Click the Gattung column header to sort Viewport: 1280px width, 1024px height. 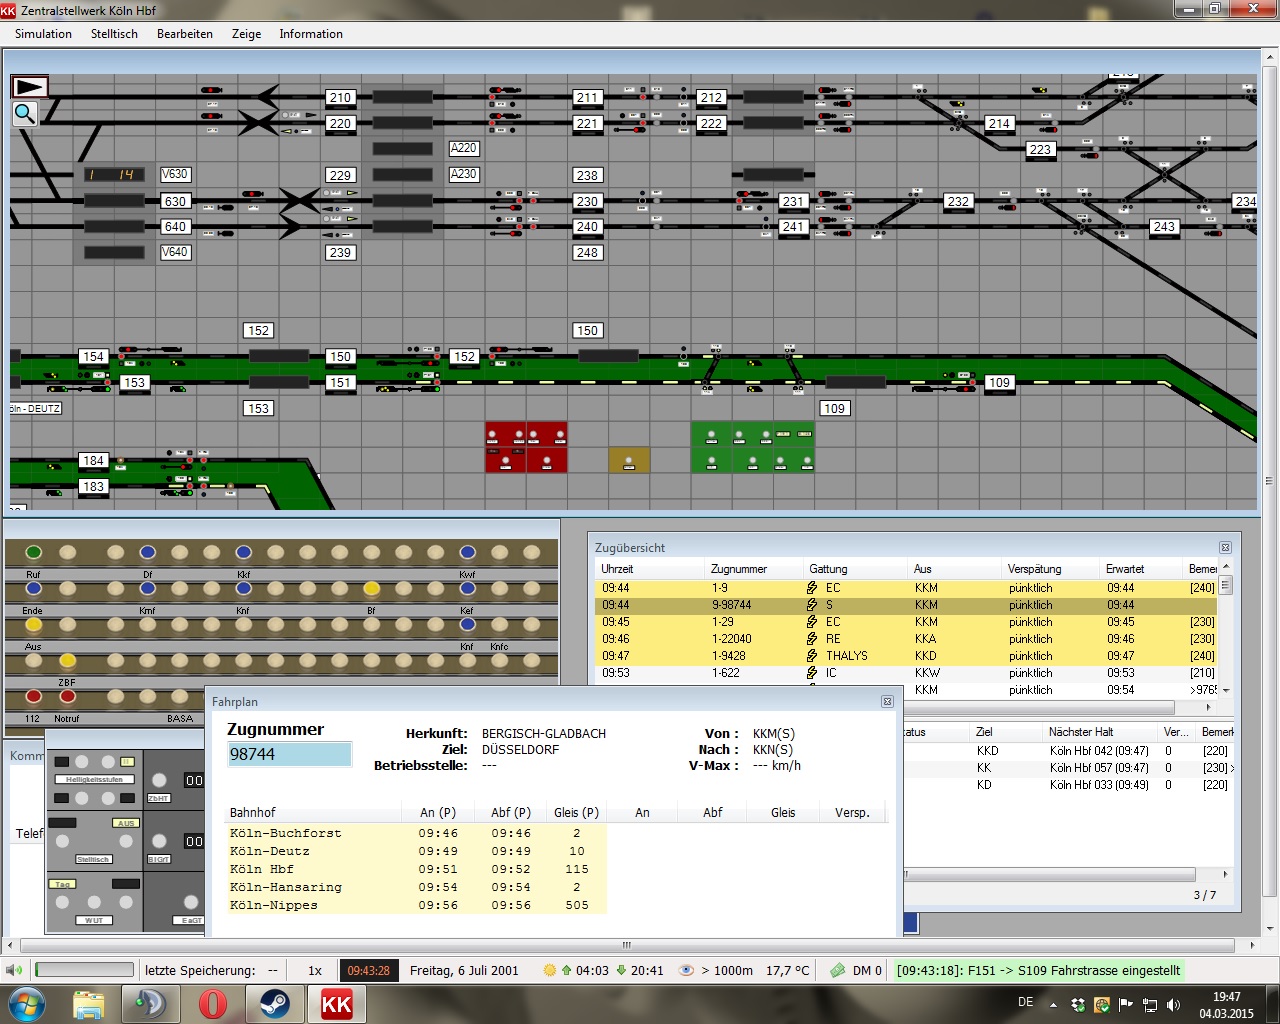828,569
